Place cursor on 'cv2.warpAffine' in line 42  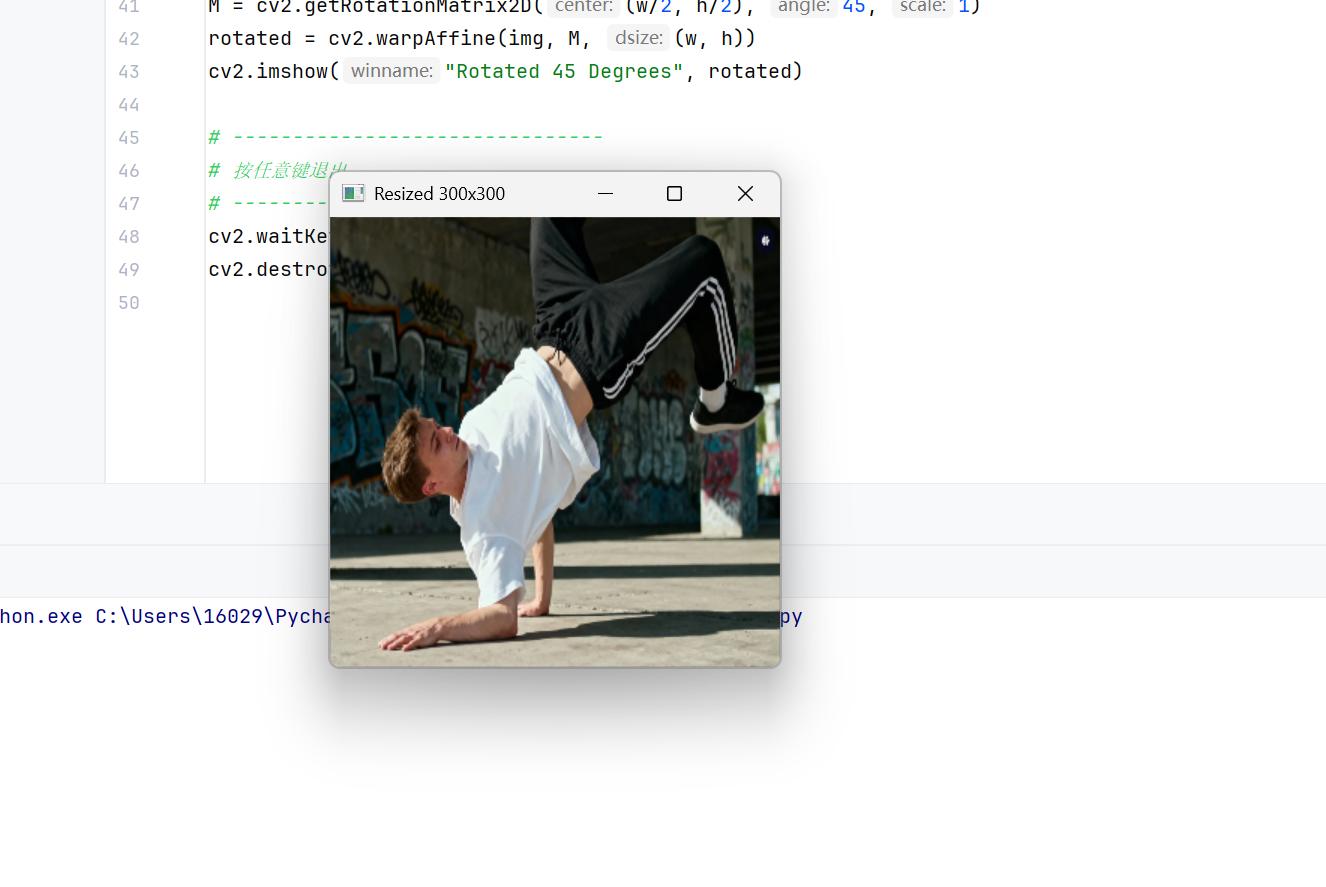point(412,38)
